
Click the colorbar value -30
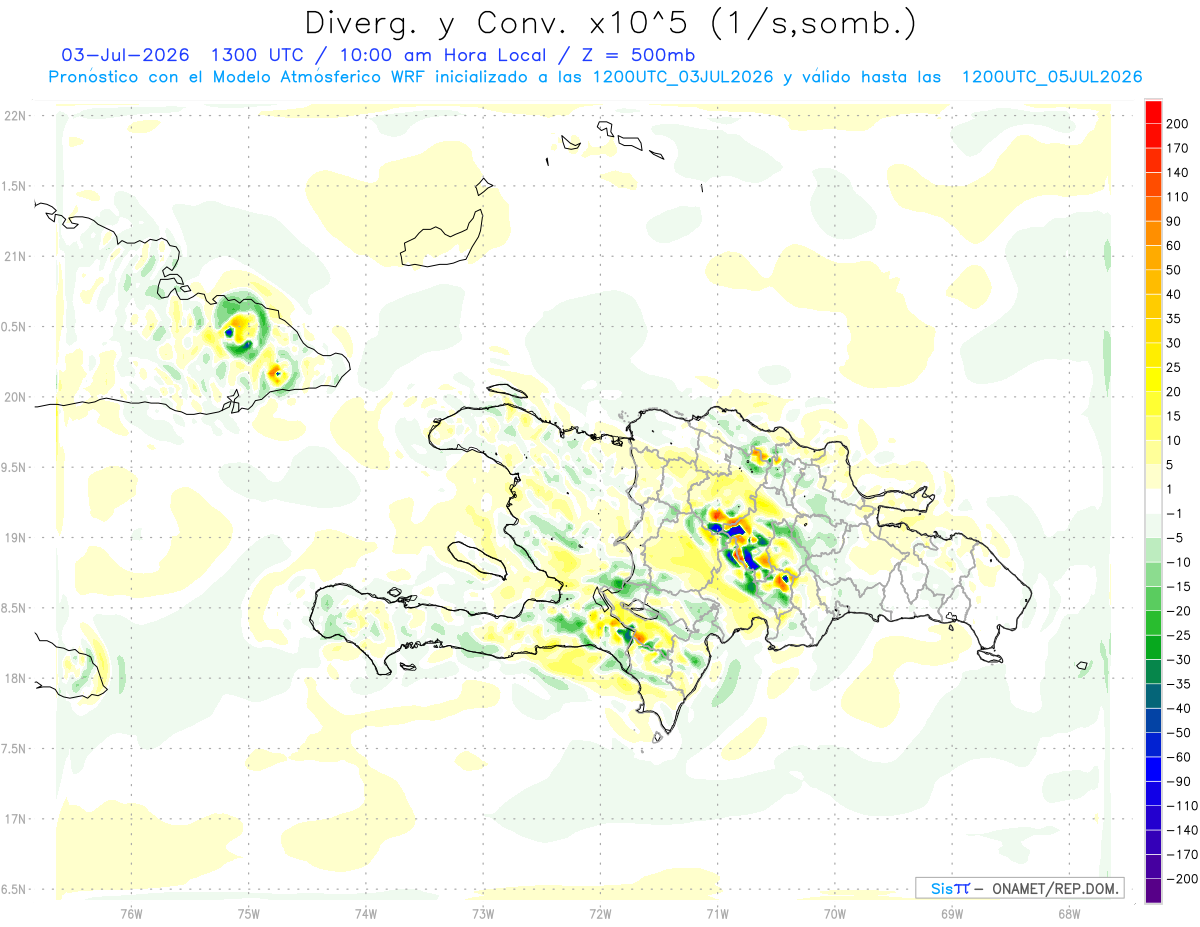1177,659
